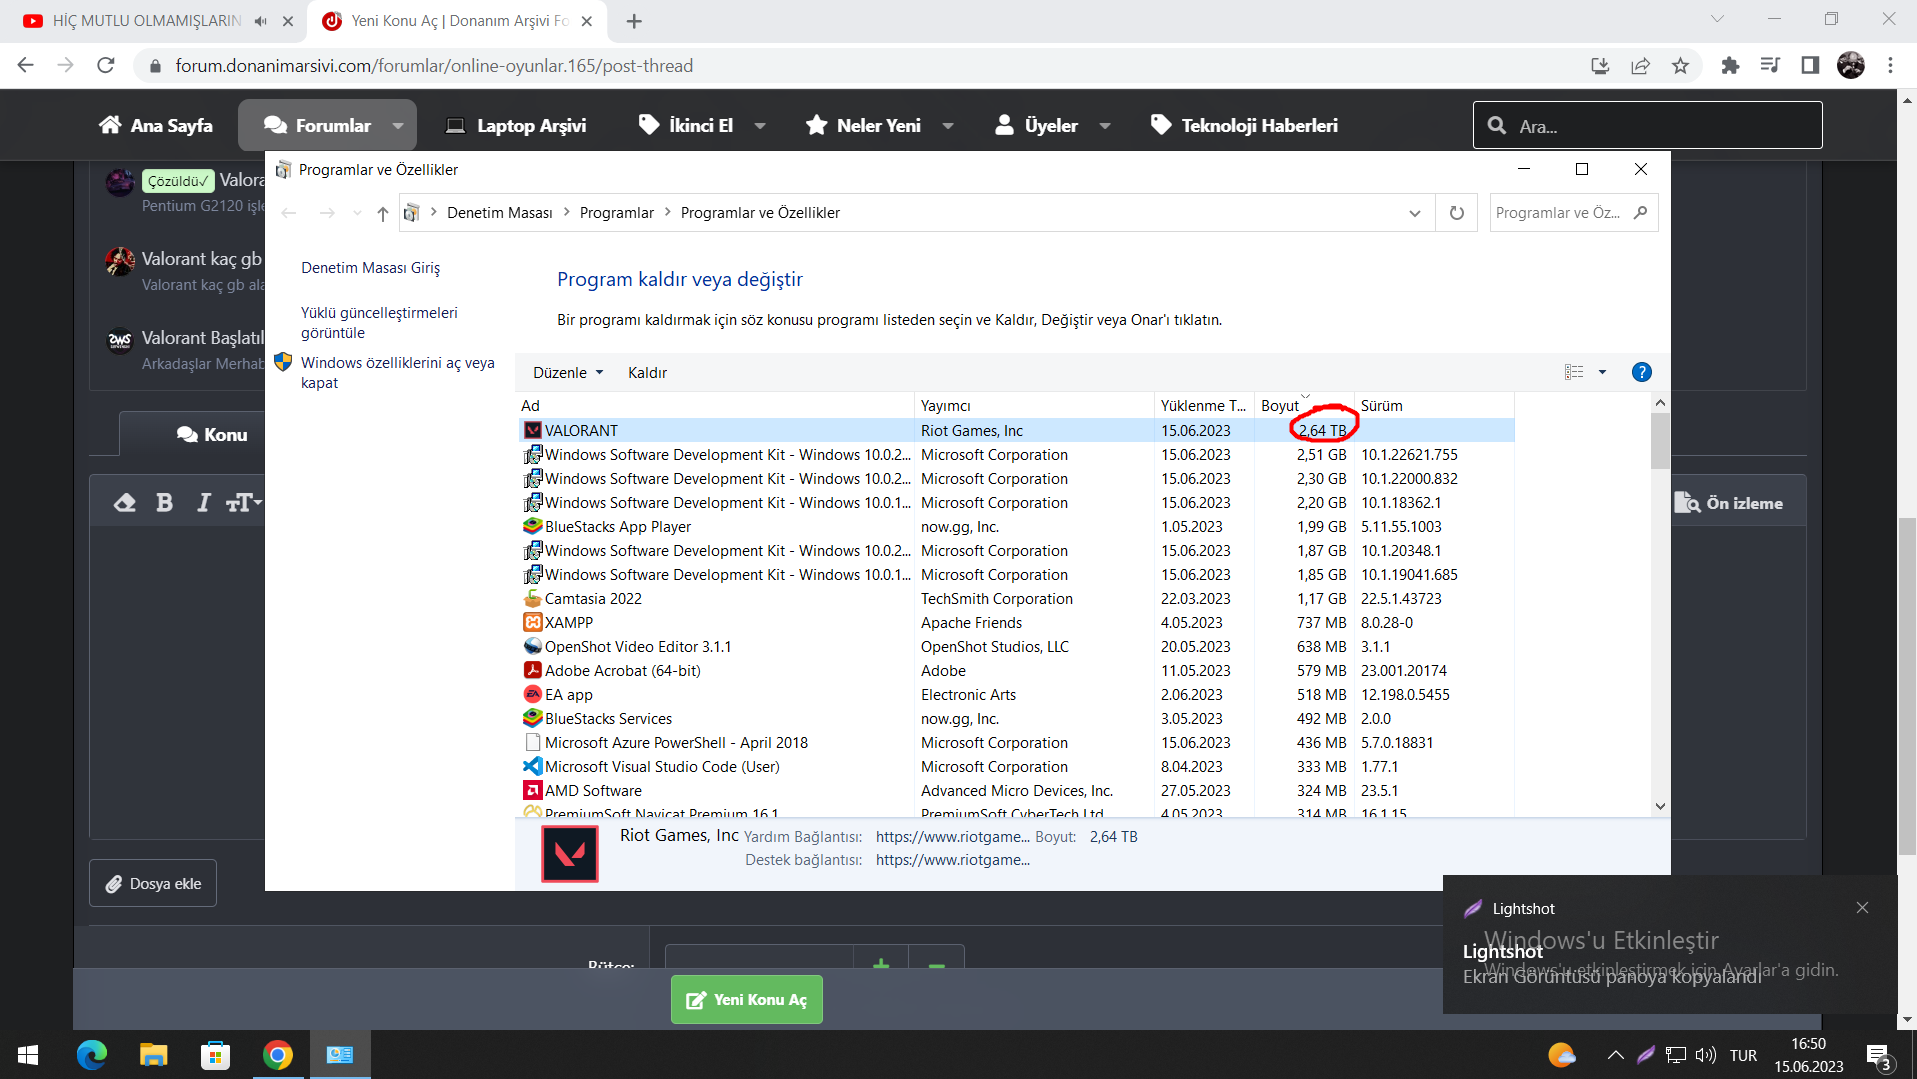Click the Programlar ve Özellikler search box

[1573, 213]
